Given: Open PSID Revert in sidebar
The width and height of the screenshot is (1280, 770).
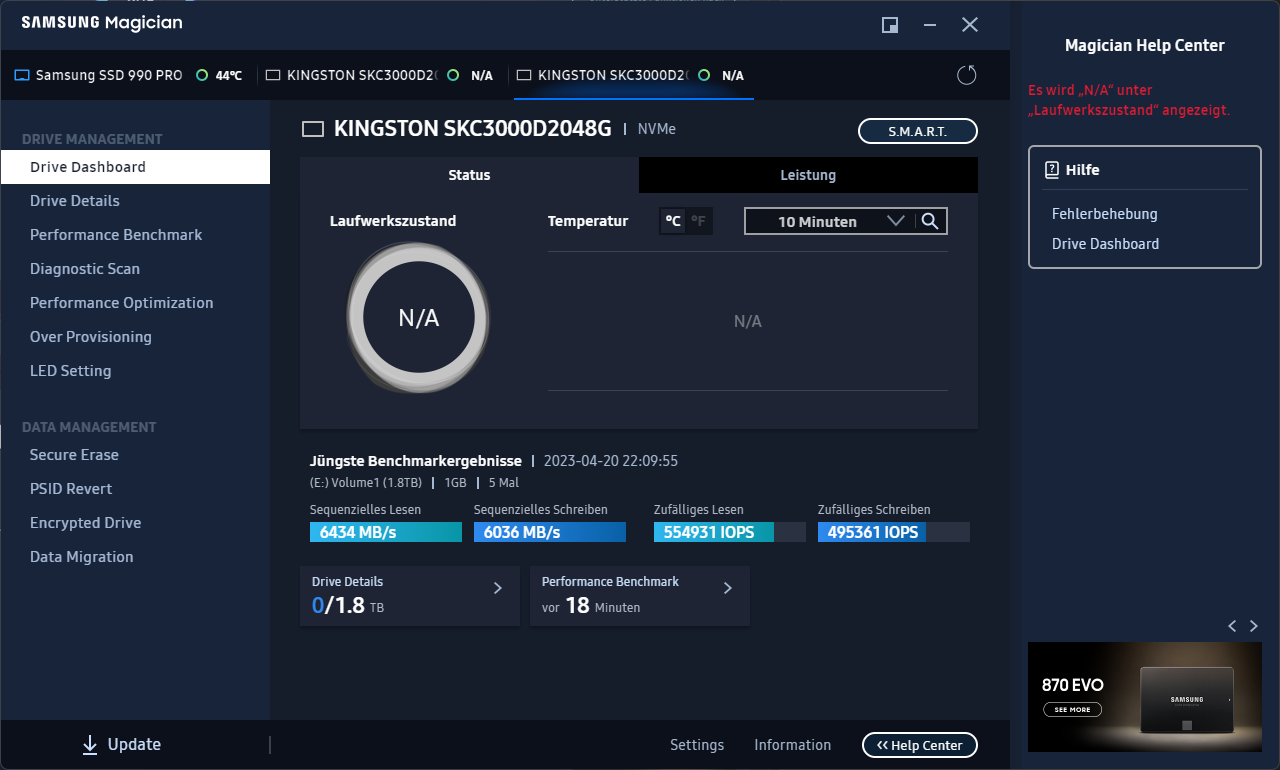Looking at the screenshot, I should pos(135,489).
